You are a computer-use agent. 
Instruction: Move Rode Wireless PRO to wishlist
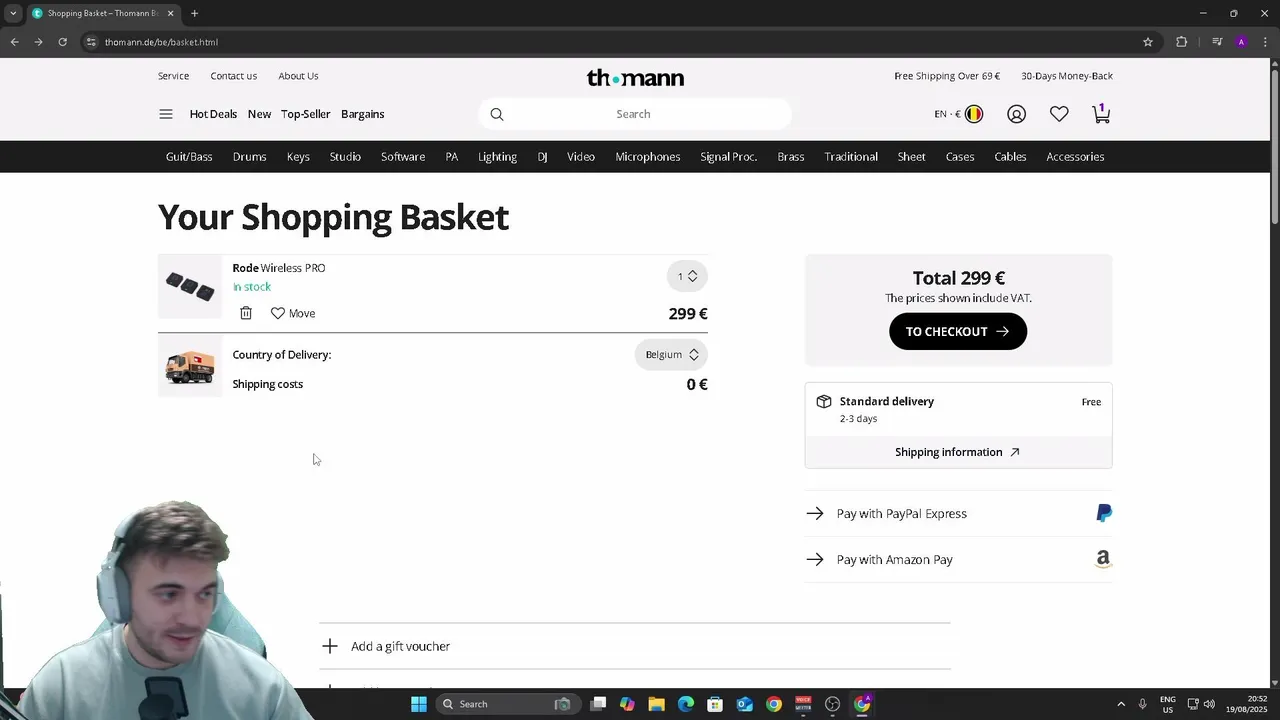click(x=293, y=313)
